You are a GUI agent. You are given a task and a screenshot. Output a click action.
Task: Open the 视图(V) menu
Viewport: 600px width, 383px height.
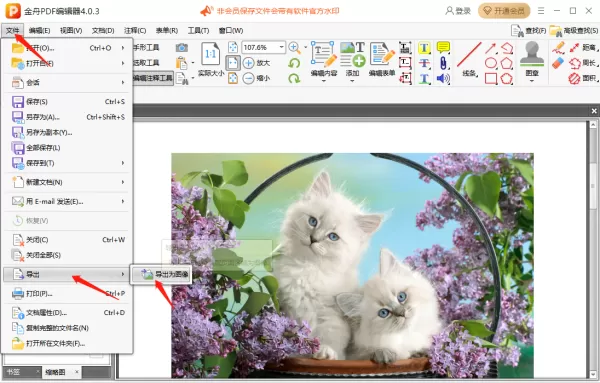(71, 31)
